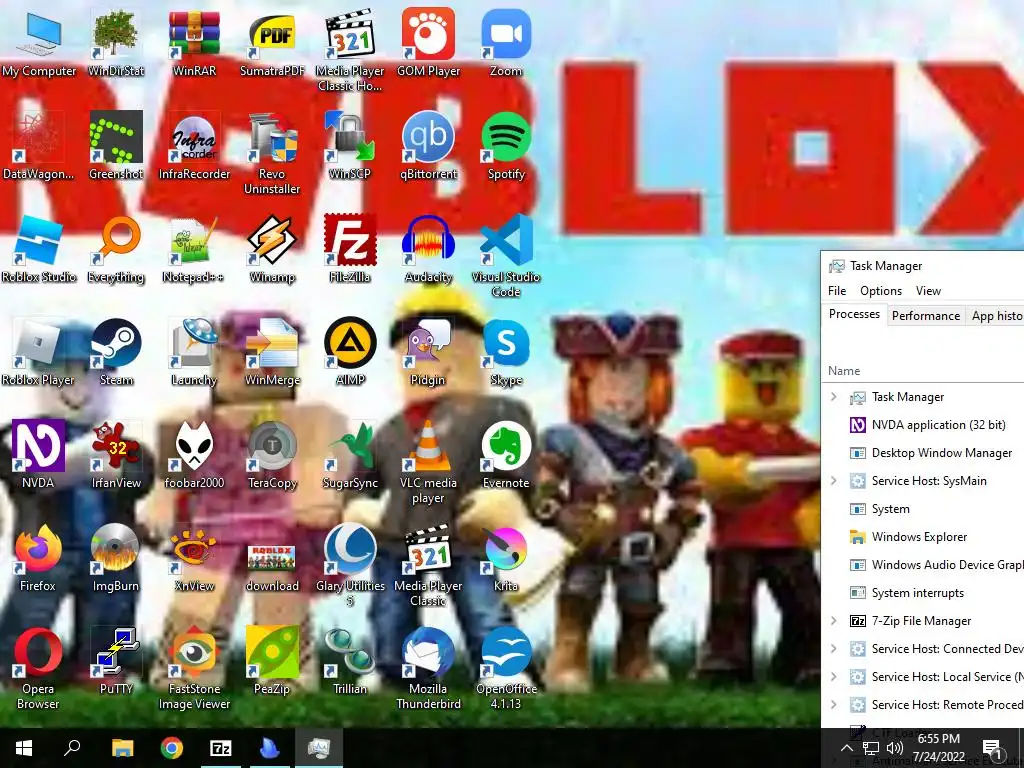Expand Service Host: SysMain row
Screen dimensions: 1024x768
point(834,481)
